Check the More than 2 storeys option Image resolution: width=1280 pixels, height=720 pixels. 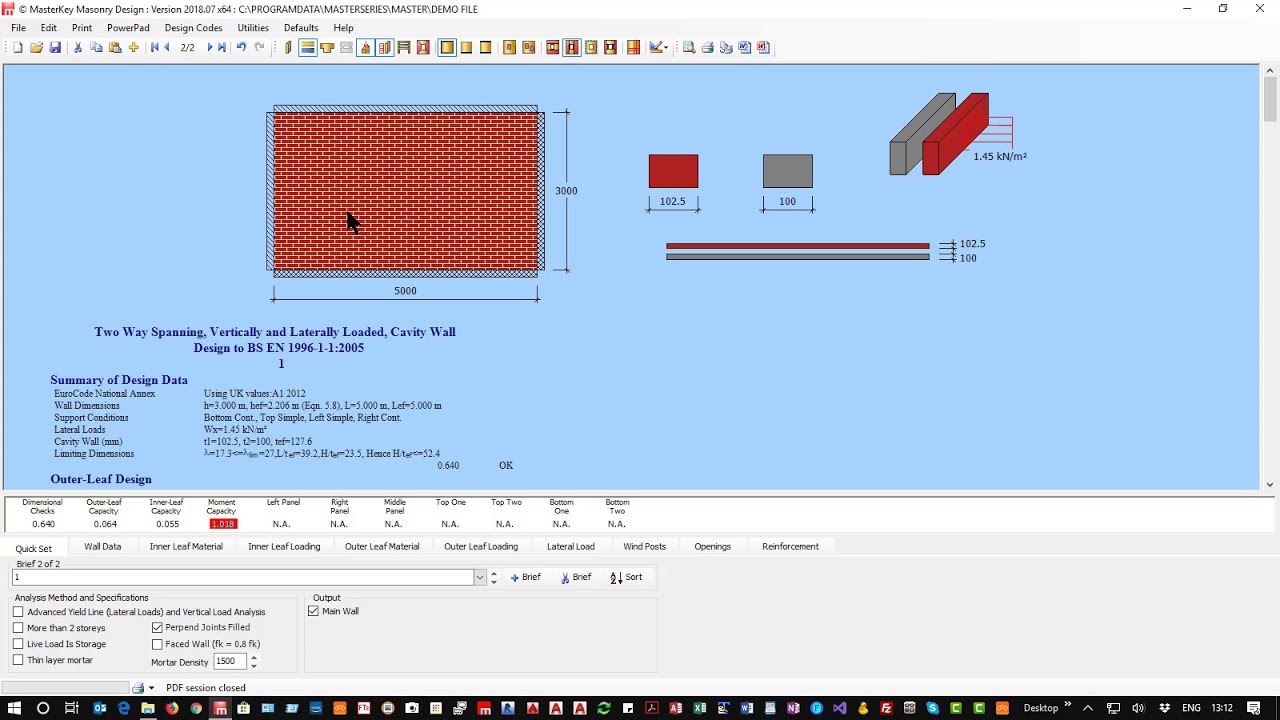[18, 628]
